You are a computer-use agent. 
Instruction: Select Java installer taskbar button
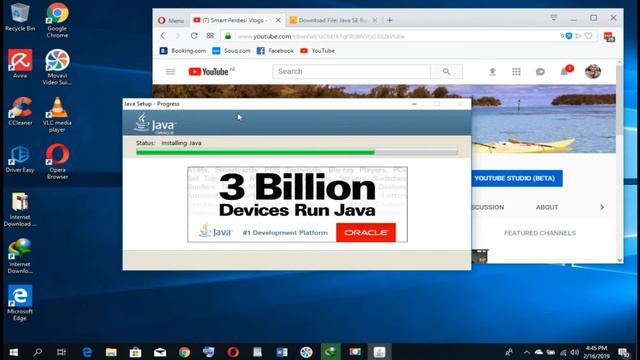[379, 352]
